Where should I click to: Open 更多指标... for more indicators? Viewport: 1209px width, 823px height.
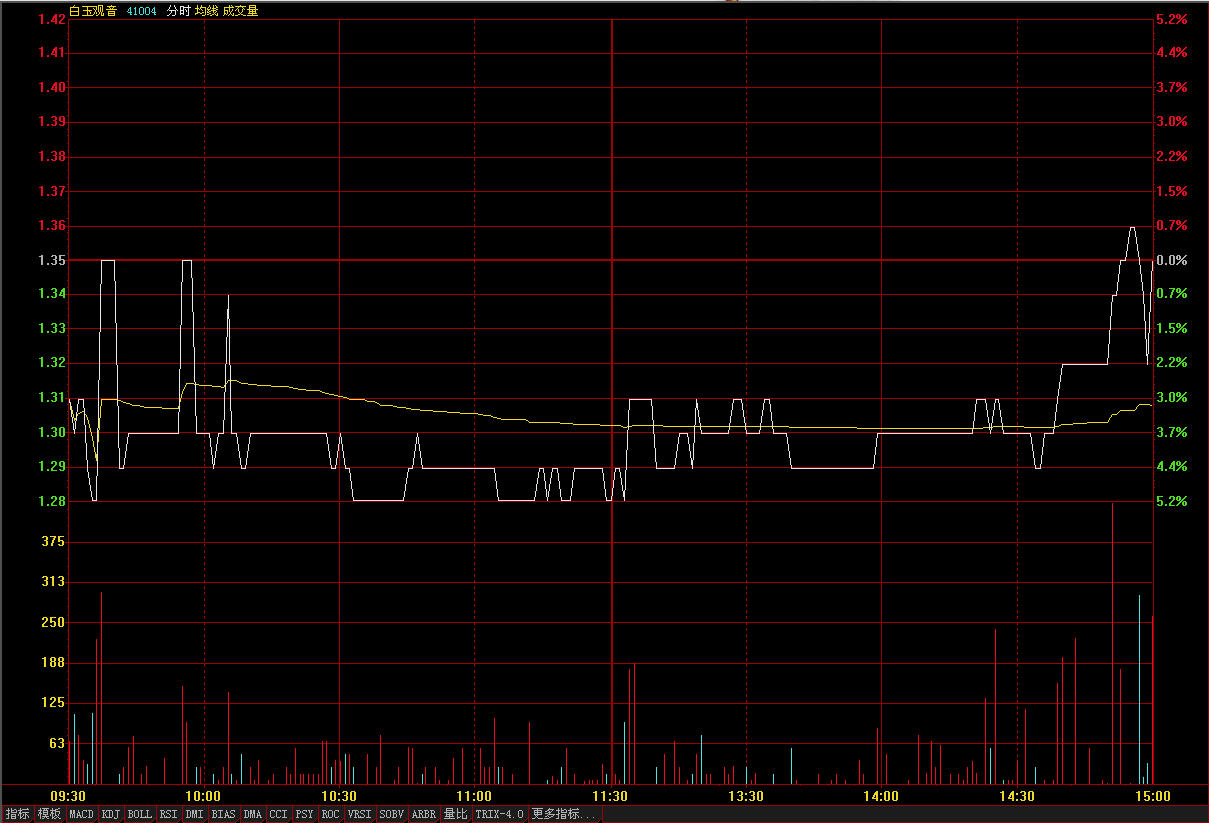[x=565, y=814]
